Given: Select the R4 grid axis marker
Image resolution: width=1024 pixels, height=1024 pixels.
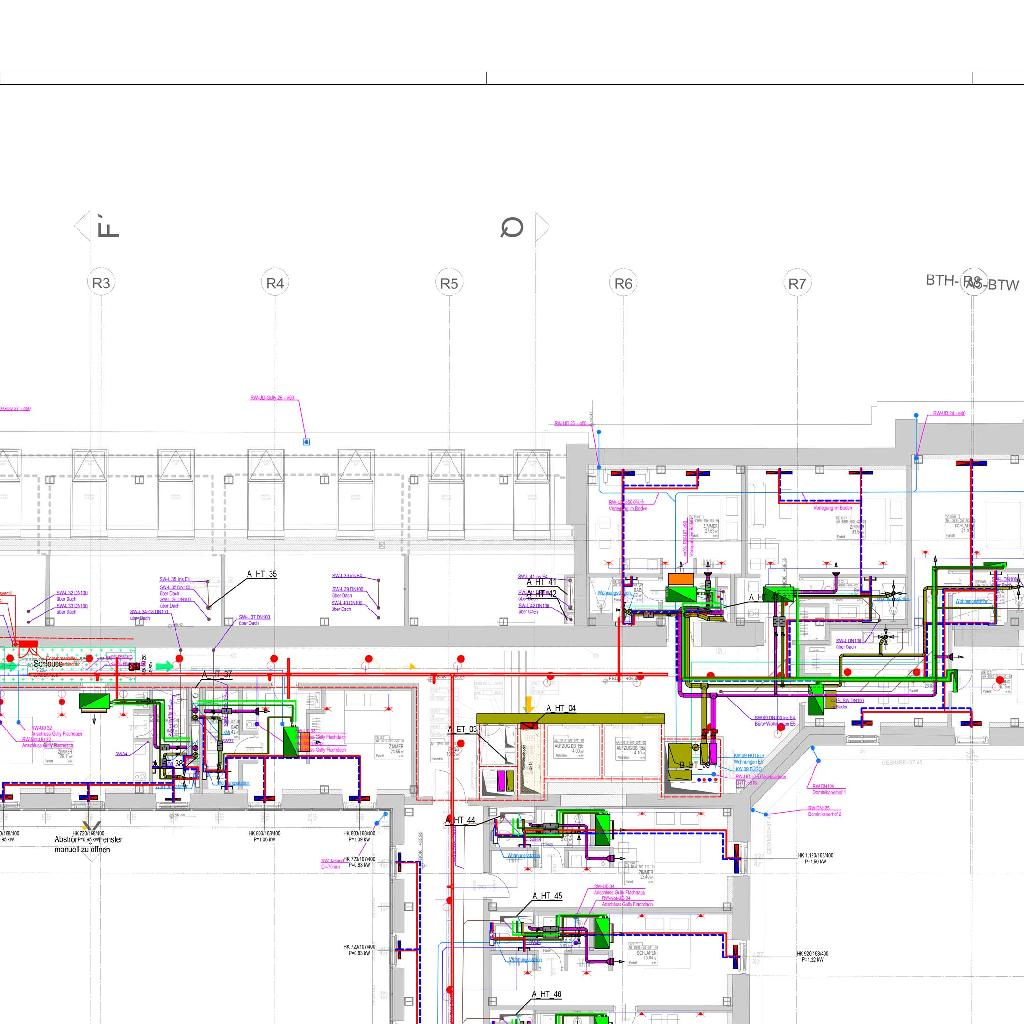Looking at the screenshot, I should click(275, 283).
